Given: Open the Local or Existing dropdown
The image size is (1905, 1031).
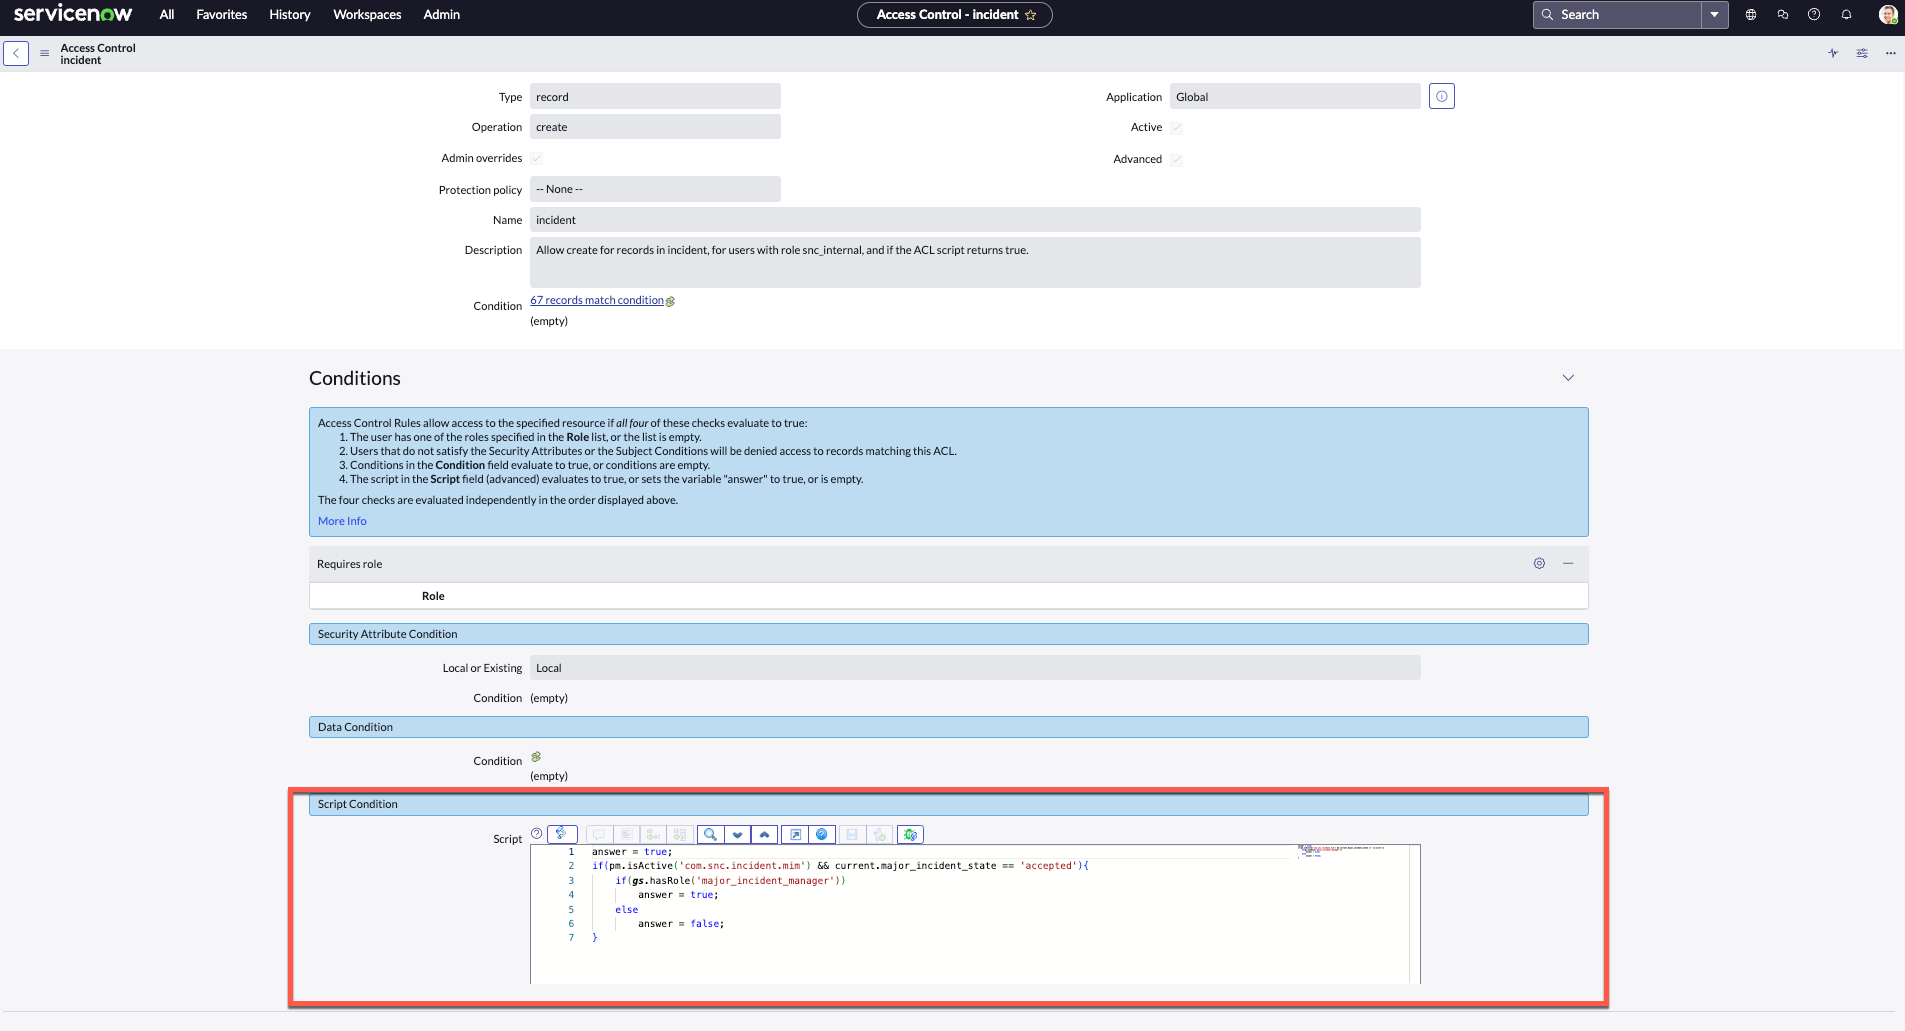Looking at the screenshot, I should (975, 668).
